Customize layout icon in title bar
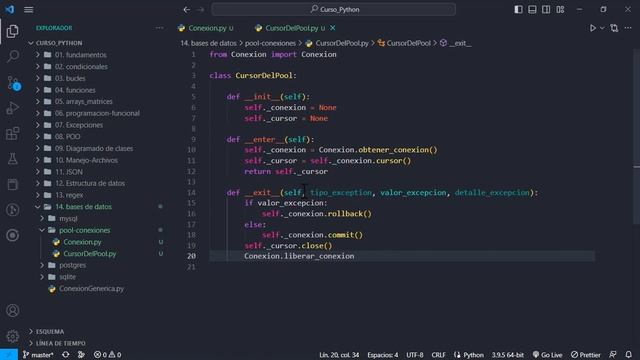This screenshot has width=640, height=360. coord(560,9)
